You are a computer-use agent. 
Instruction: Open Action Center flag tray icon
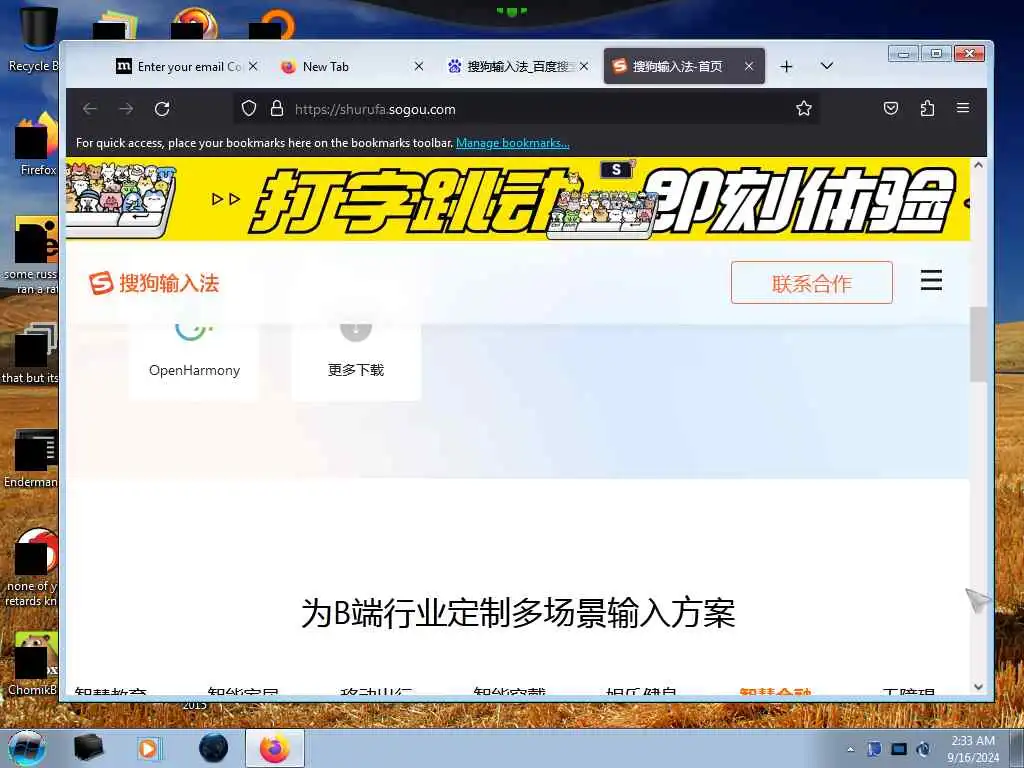pyautogui.click(x=874, y=750)
